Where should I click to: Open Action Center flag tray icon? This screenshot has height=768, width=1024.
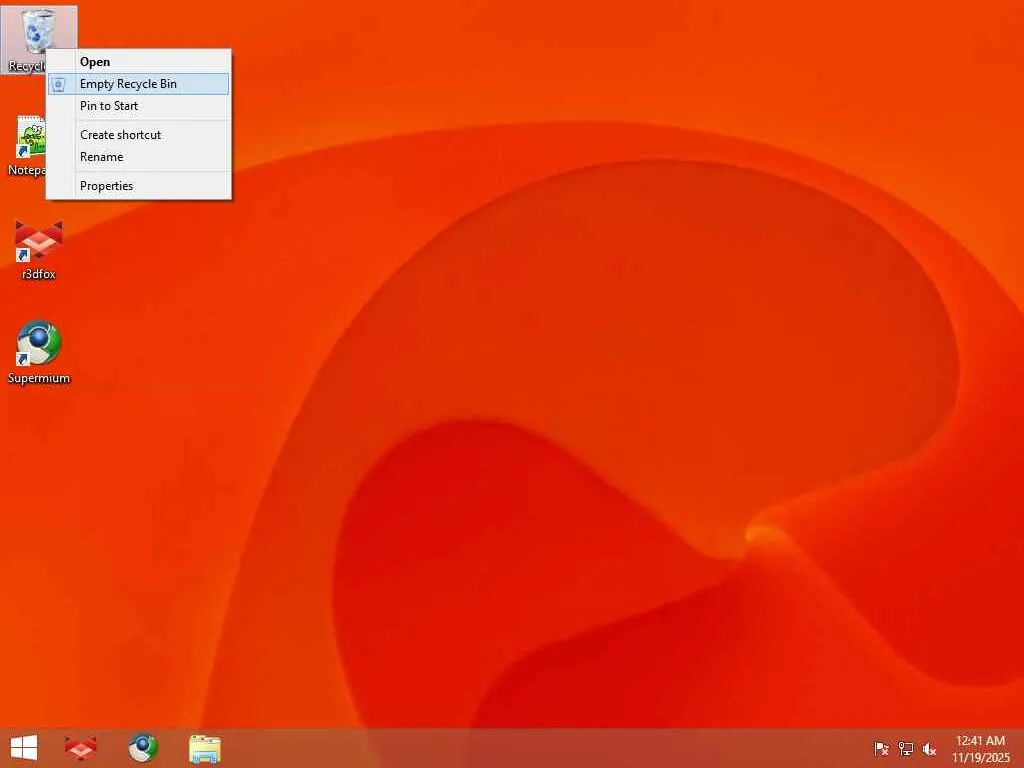(881, 748)
